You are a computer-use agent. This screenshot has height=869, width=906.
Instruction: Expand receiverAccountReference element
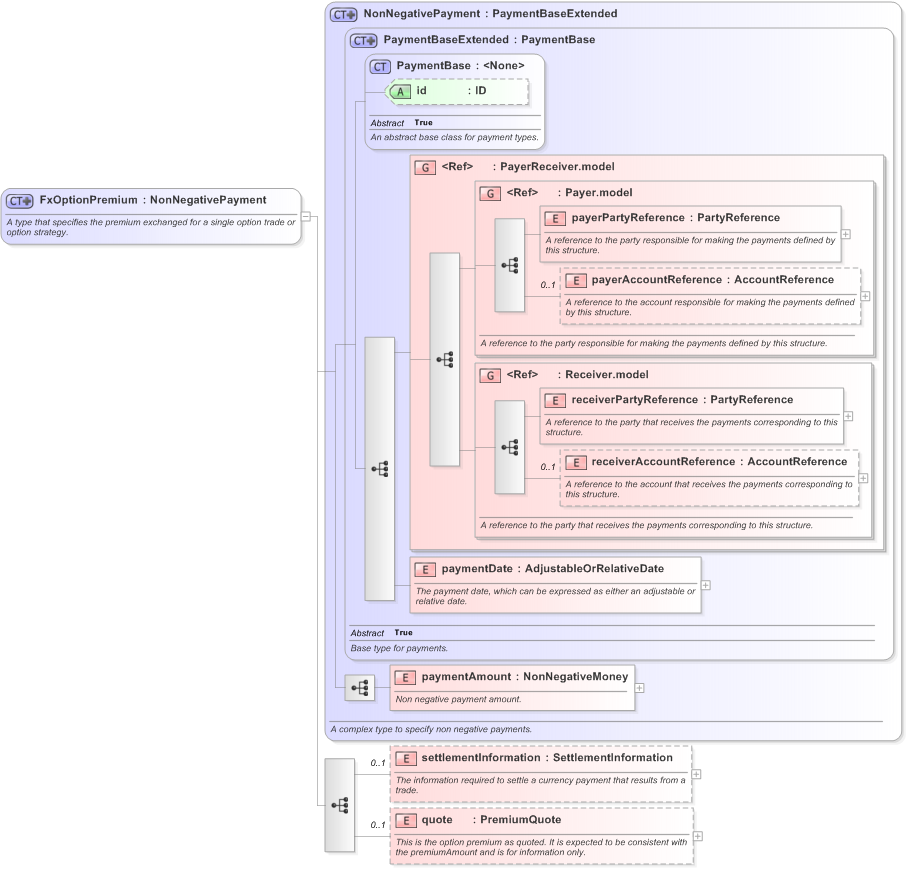point(863,478)
